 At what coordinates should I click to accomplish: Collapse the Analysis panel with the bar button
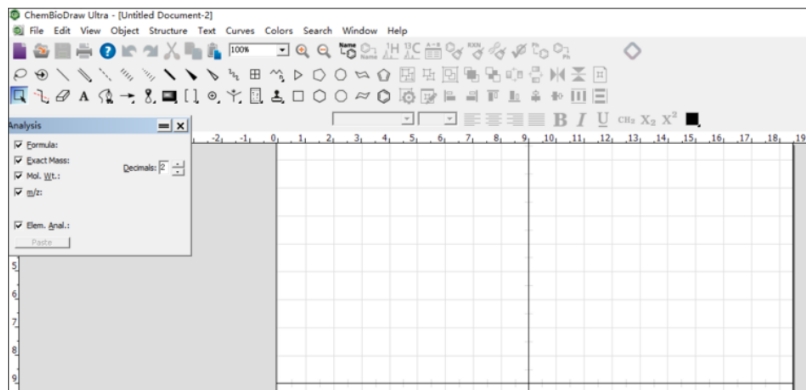pos(164,125)
